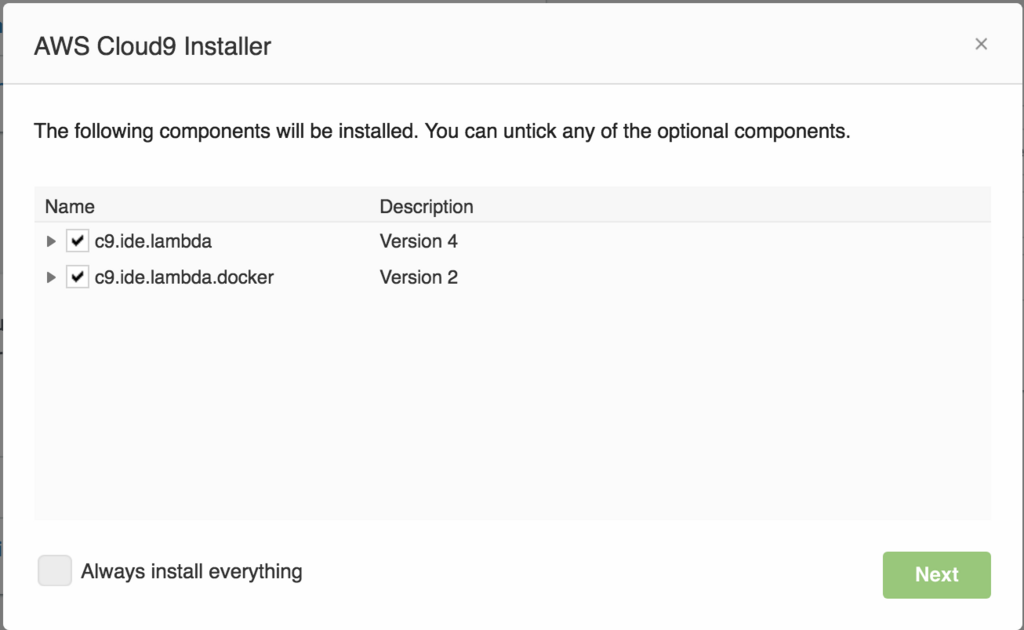Untick the c9.ide.lambda.docker component checkbox

(77, 278)
